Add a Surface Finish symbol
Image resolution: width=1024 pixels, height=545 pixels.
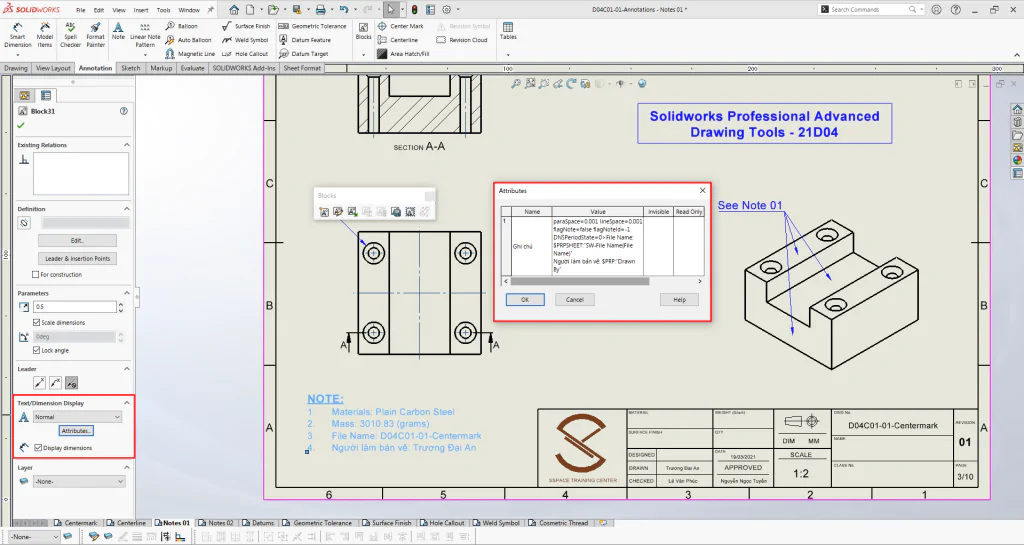246,26
